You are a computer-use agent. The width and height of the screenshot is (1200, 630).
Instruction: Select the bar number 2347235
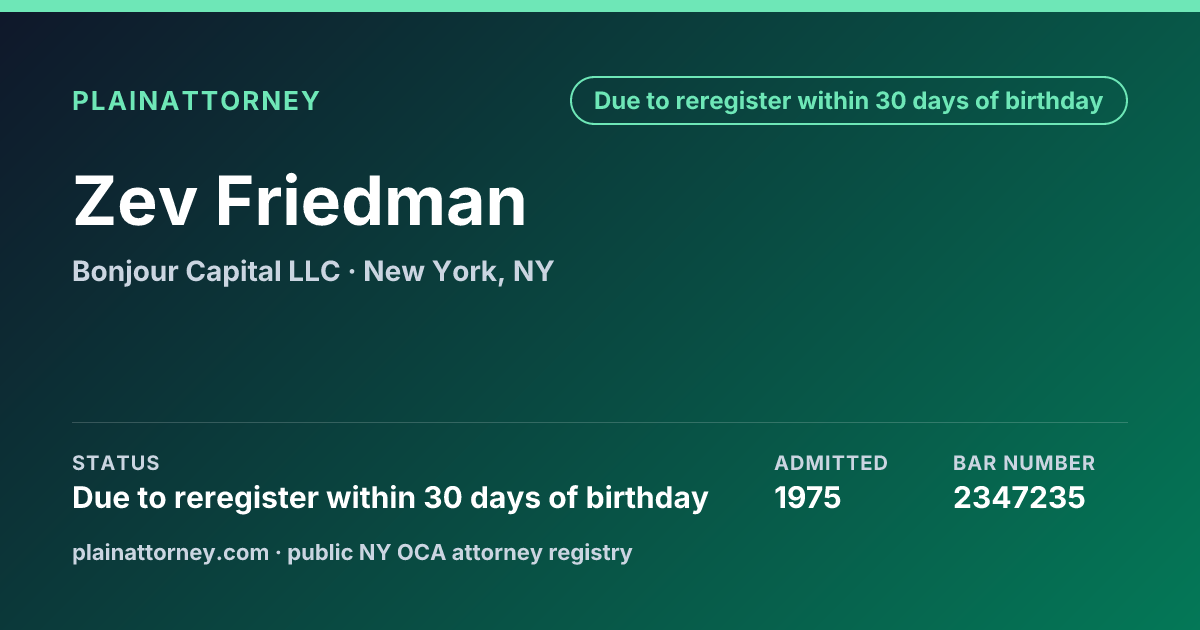(x=1019, y=497)
